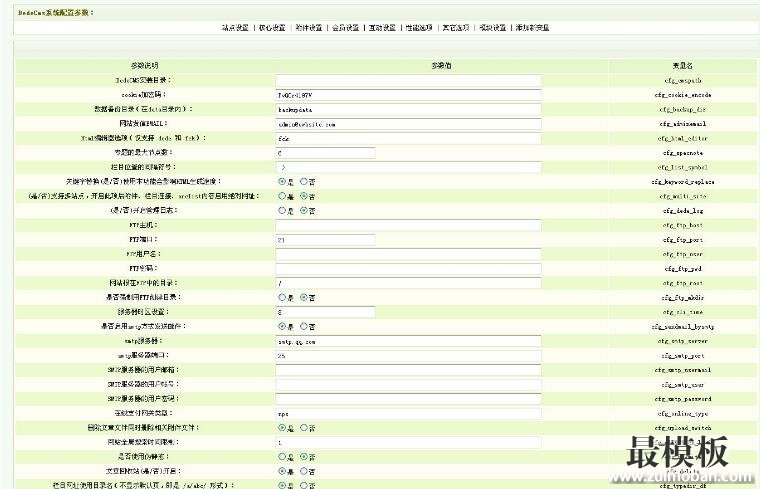Choose 是 for cfg_multi_site multi-site support
Viewport: 760px width, 489px height.
[x=282, y=196]
